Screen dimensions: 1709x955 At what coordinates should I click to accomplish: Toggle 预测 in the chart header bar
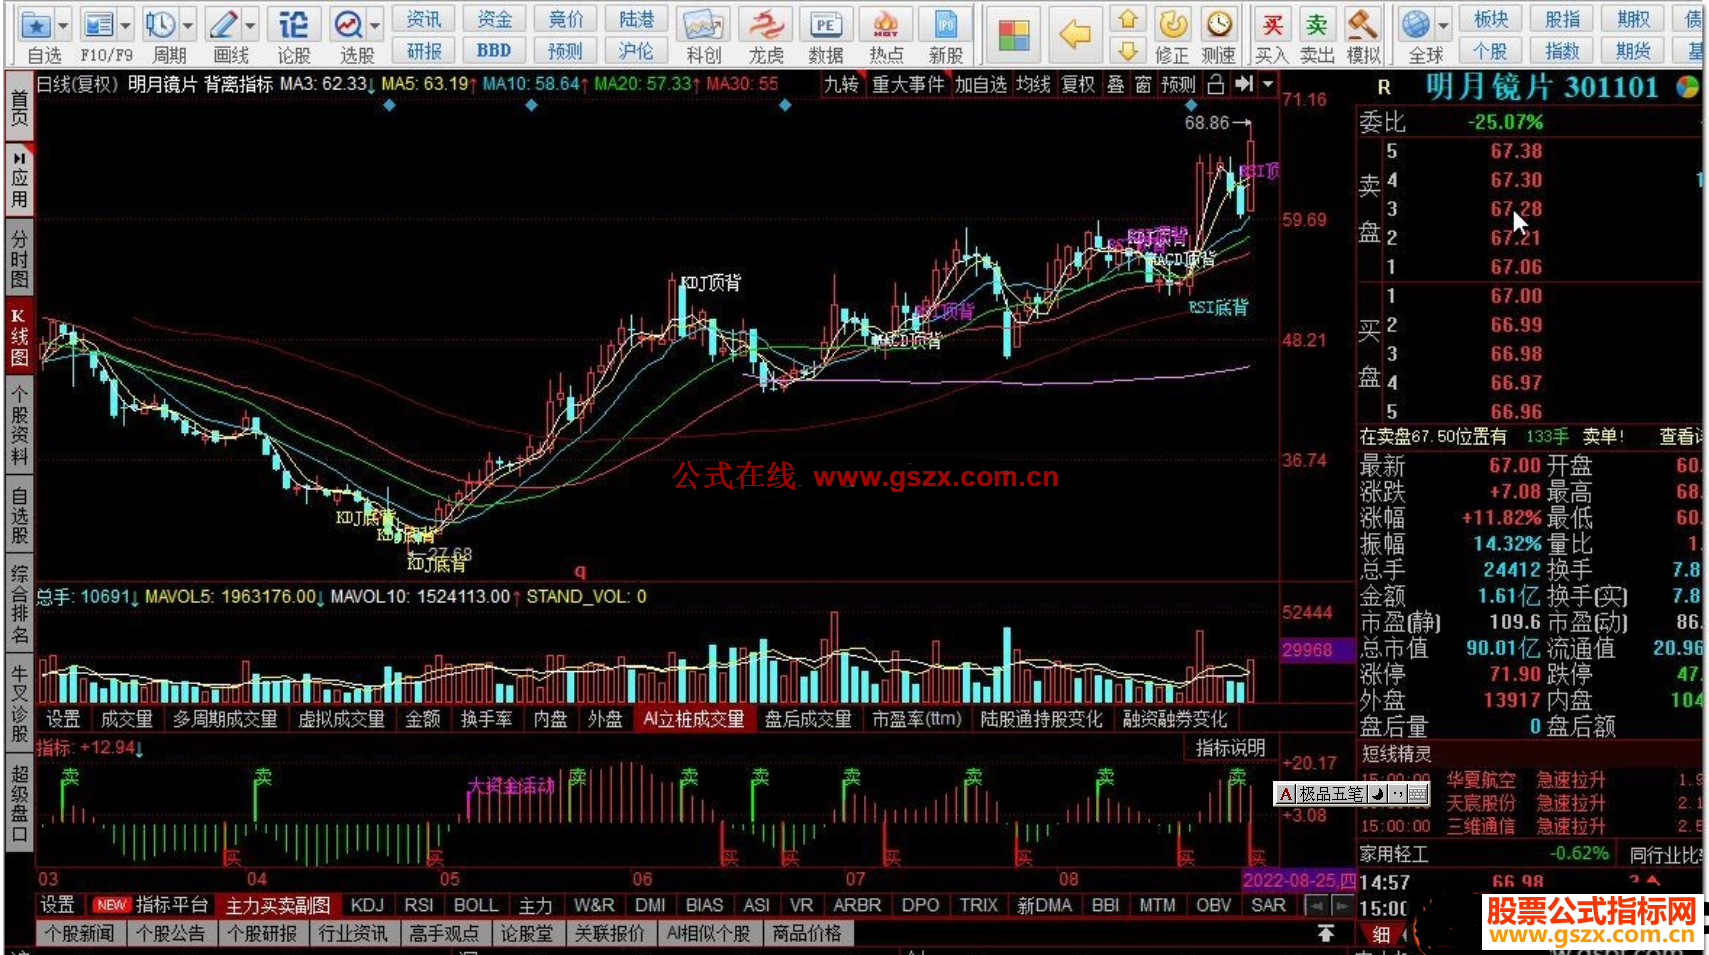tap(1179, 85)
